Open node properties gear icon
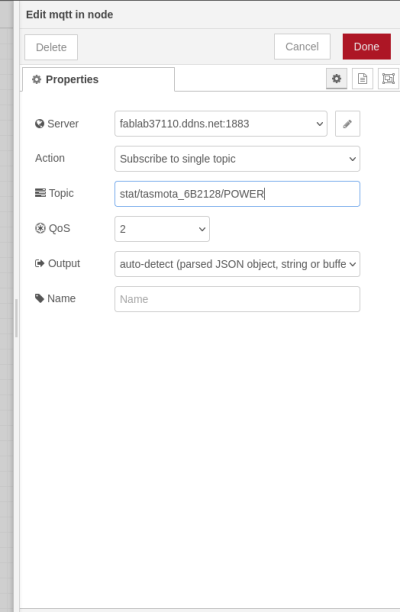 click(x=336, y=78)
